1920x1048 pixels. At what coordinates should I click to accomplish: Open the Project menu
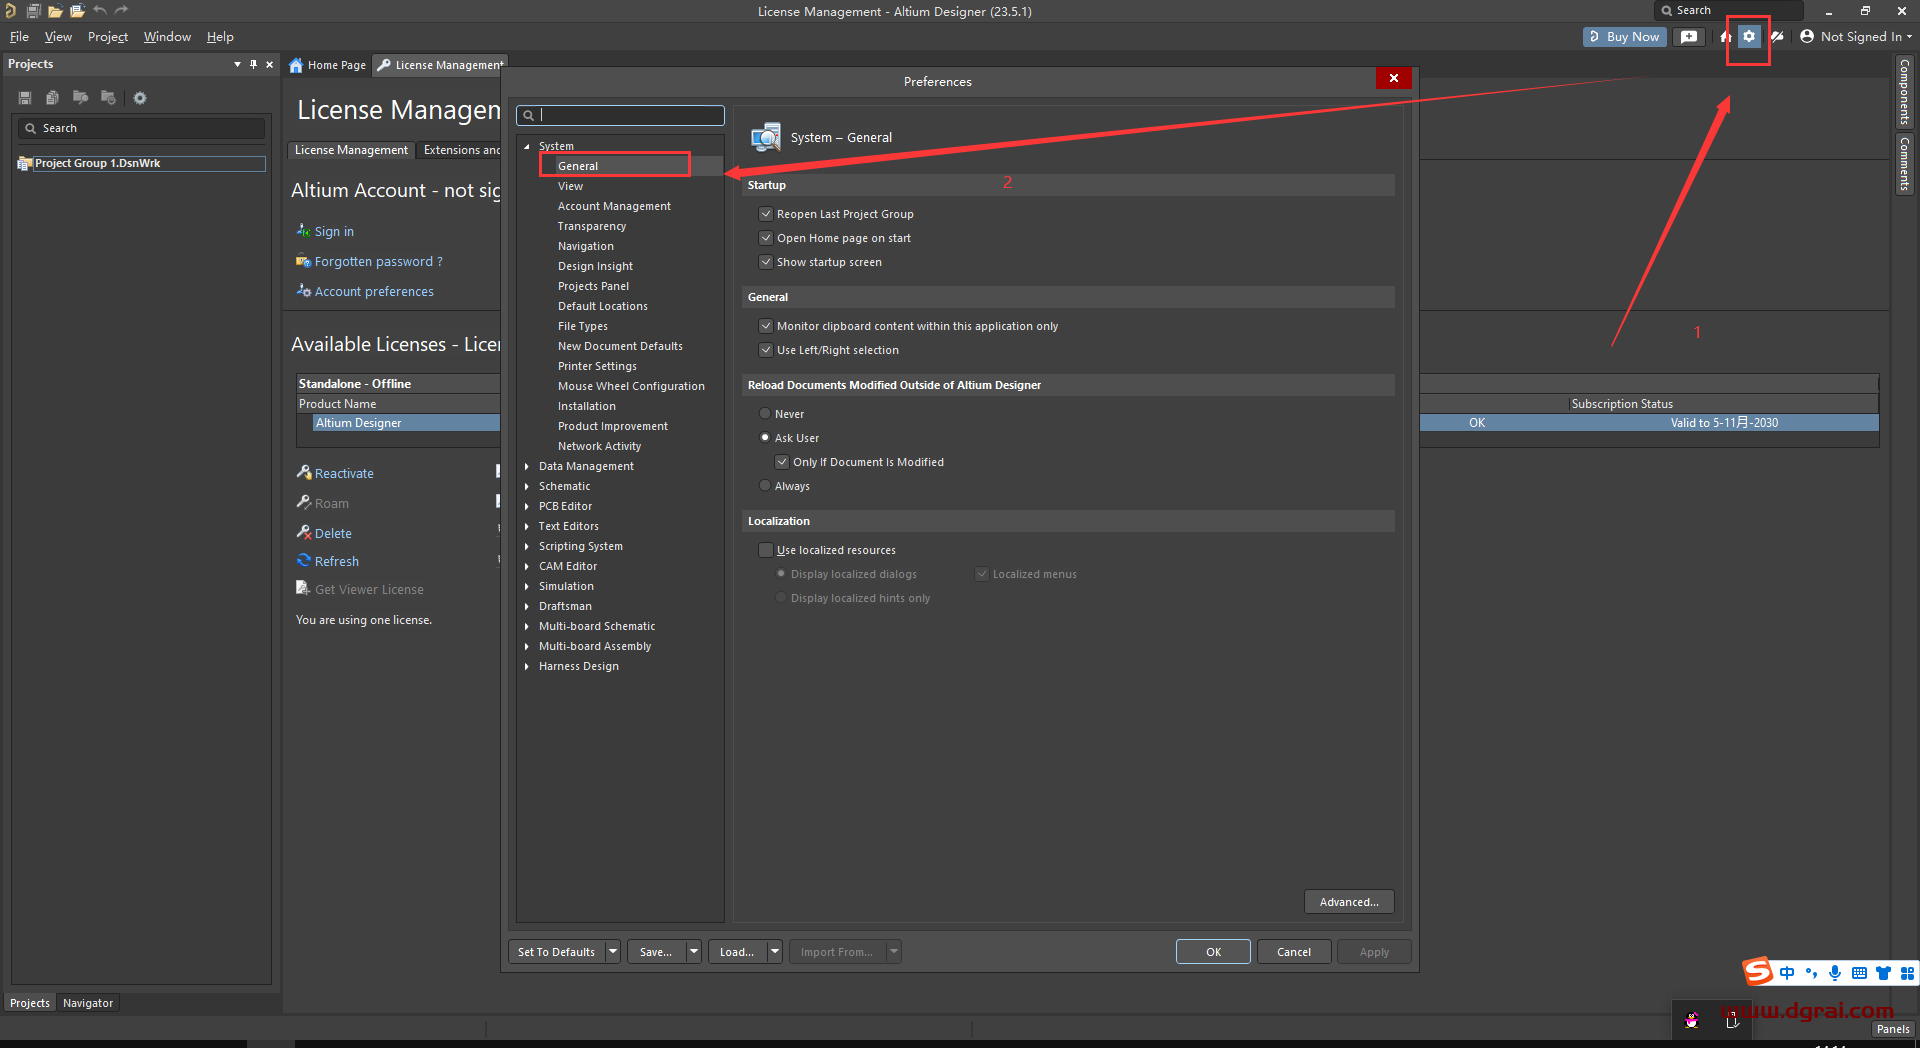107,37
